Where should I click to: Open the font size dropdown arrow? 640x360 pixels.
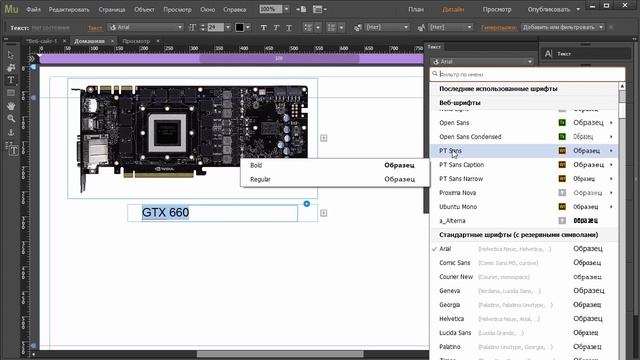tap(228, 27)
